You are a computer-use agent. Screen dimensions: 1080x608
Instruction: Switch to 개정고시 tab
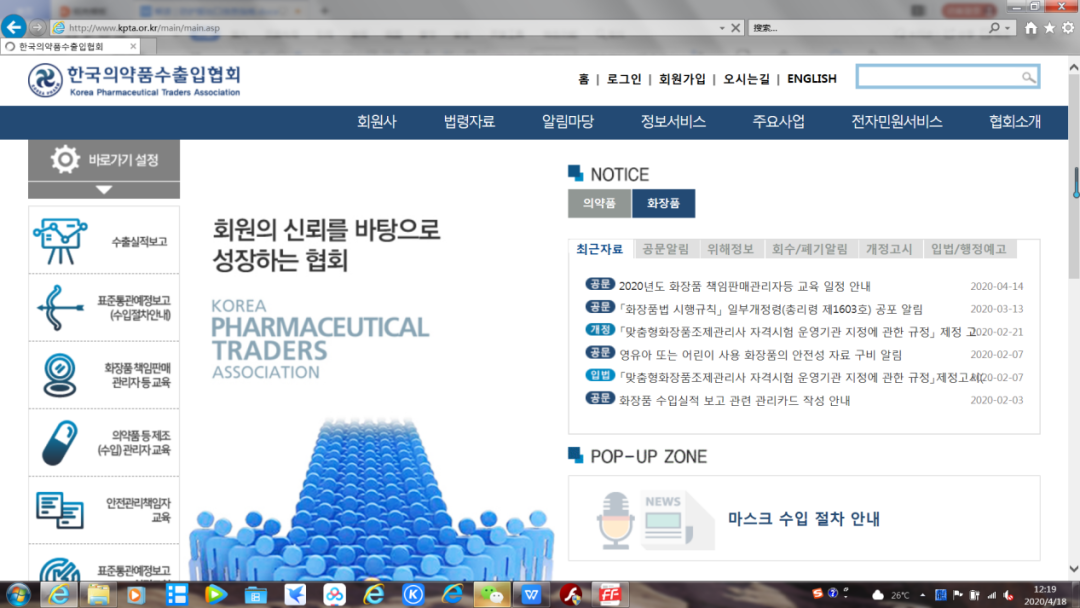(889, 249)
